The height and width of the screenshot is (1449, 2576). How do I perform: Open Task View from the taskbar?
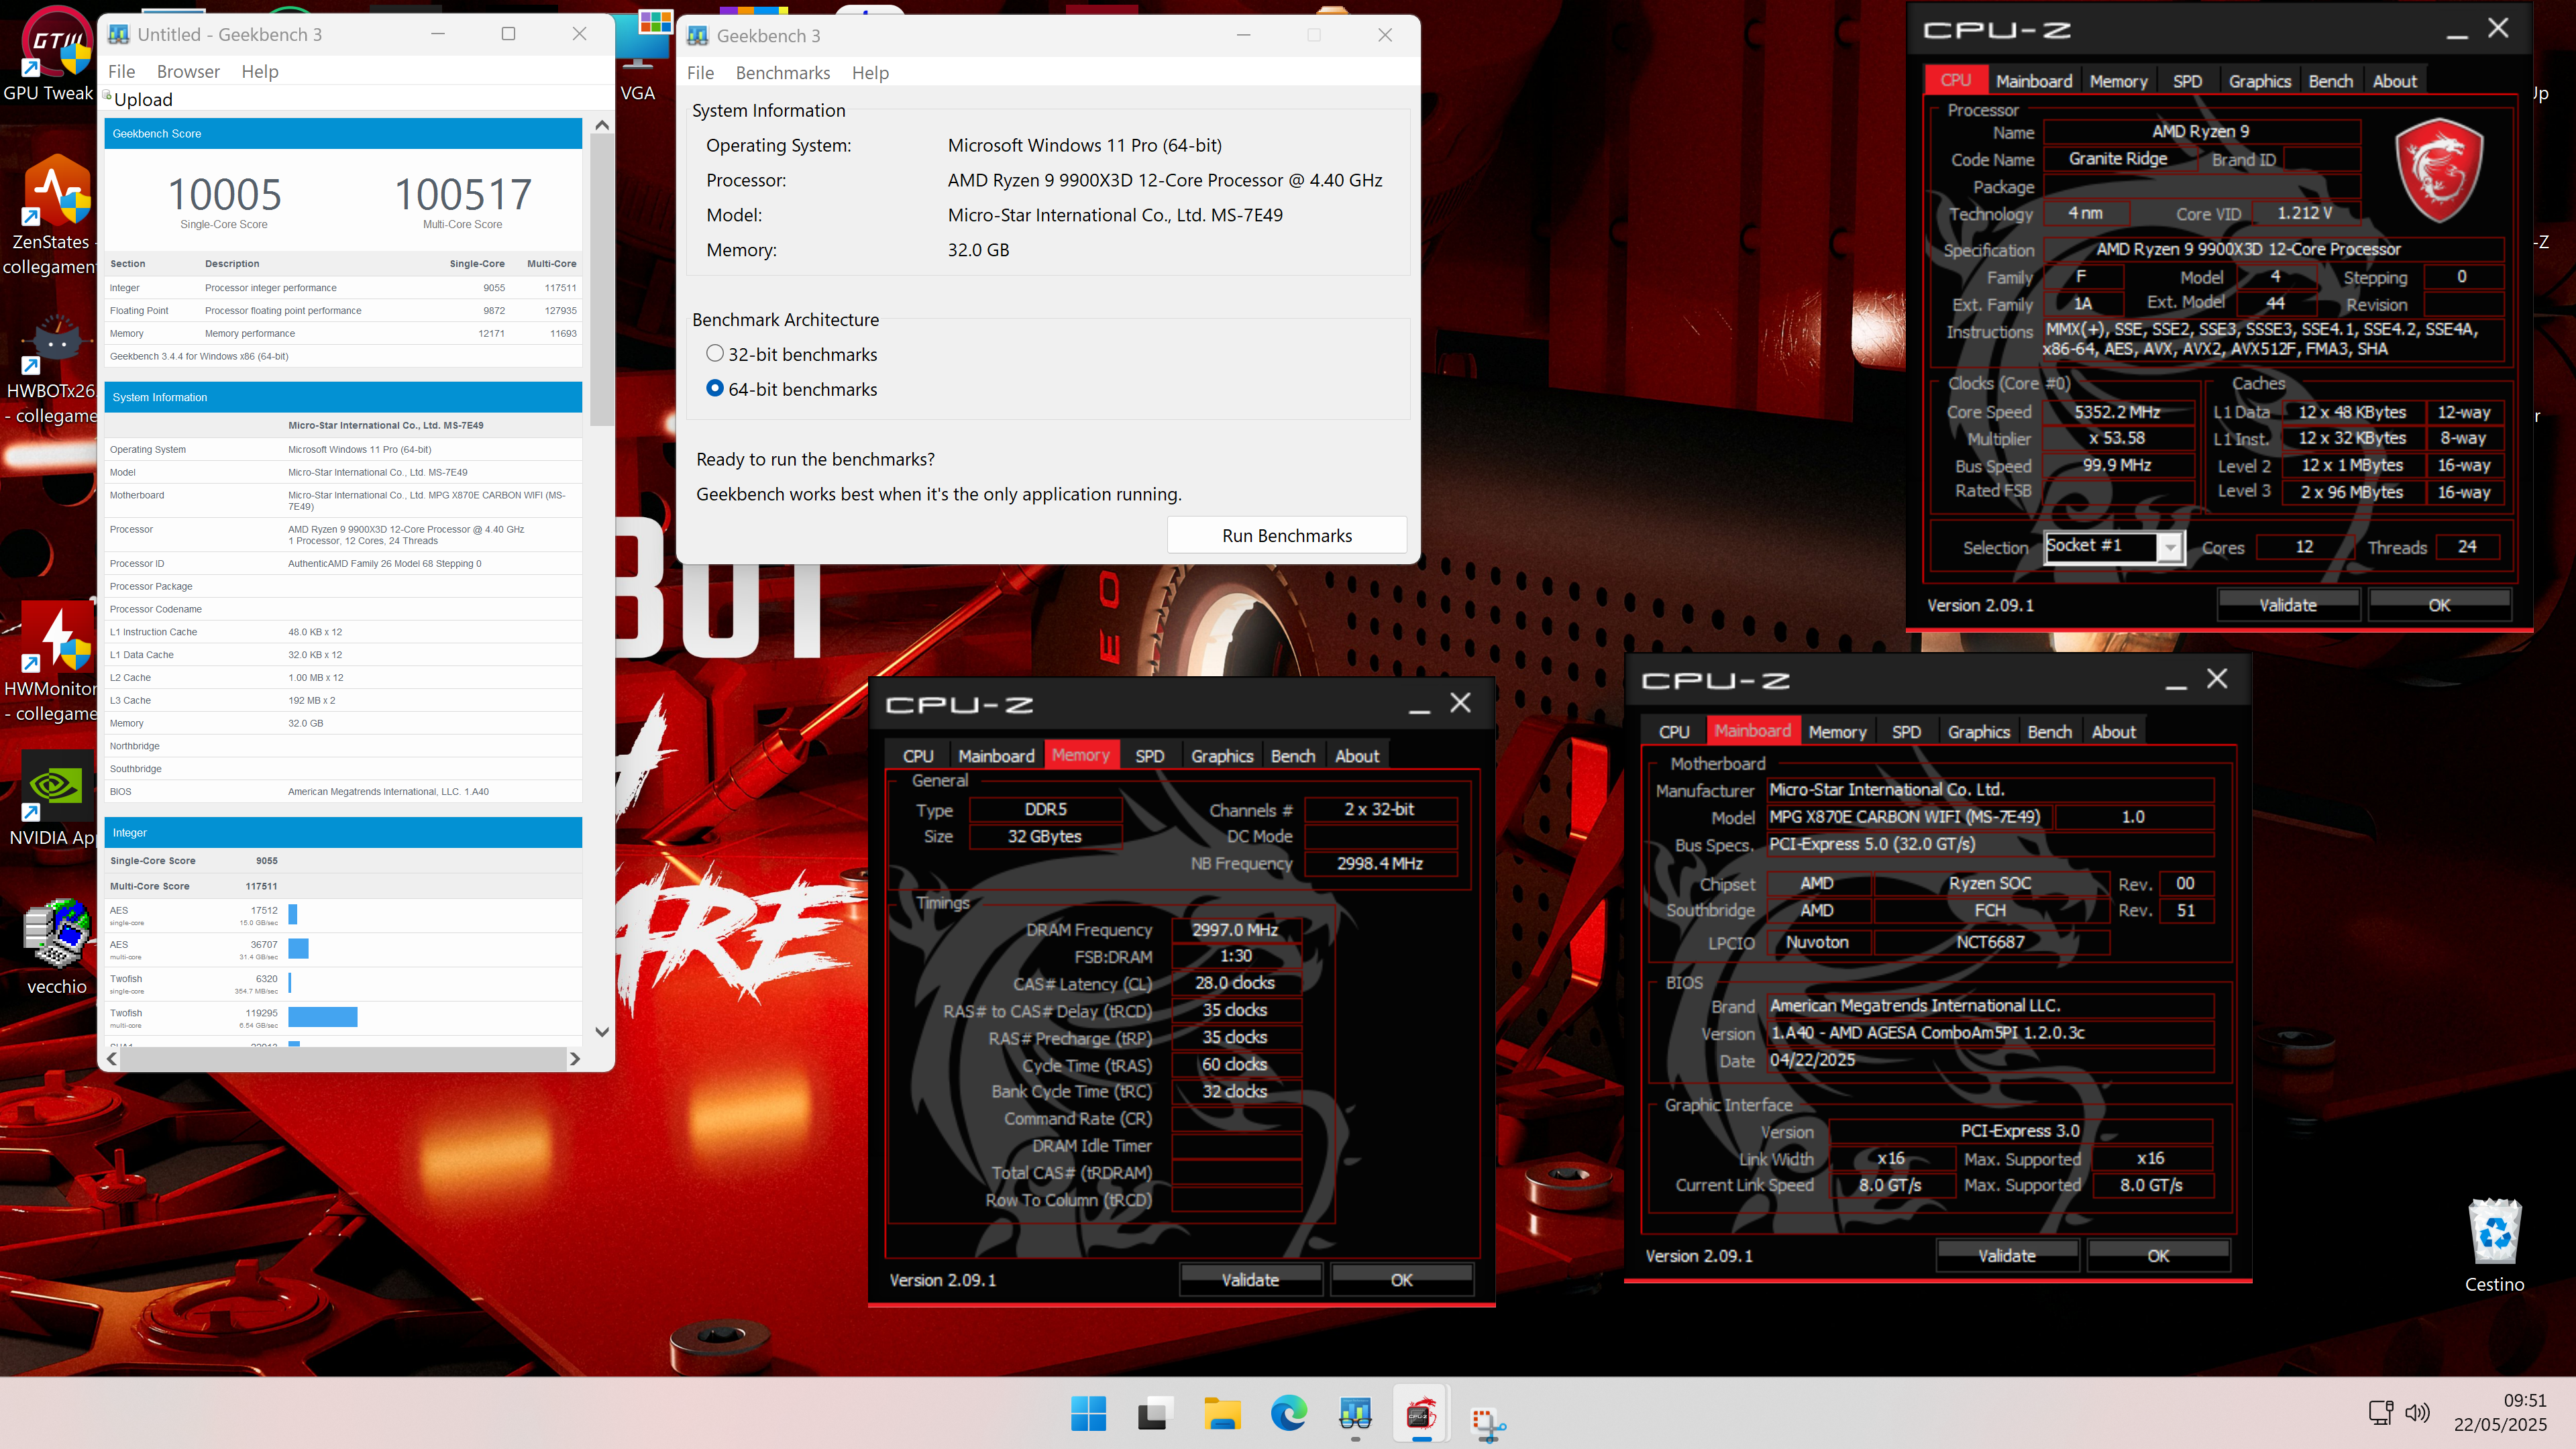[x=1154, y=1413]
